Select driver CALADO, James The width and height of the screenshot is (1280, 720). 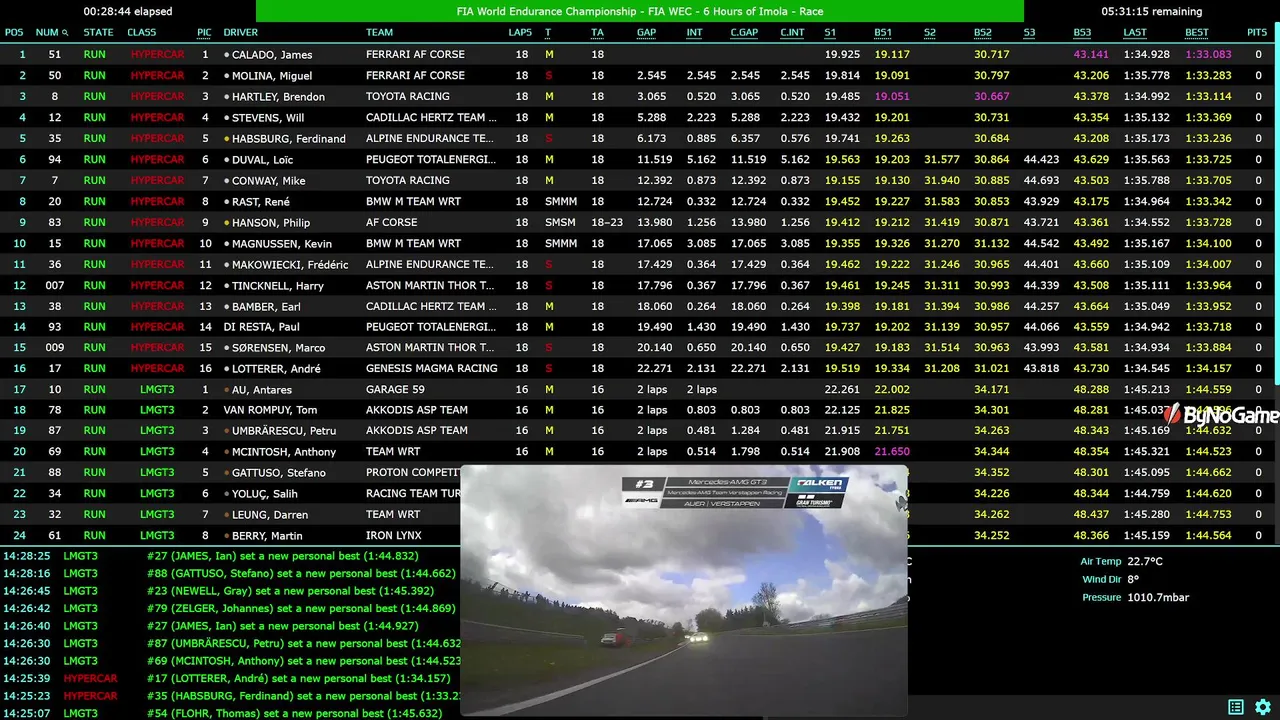pyautogui.click(x=272, y=55)
